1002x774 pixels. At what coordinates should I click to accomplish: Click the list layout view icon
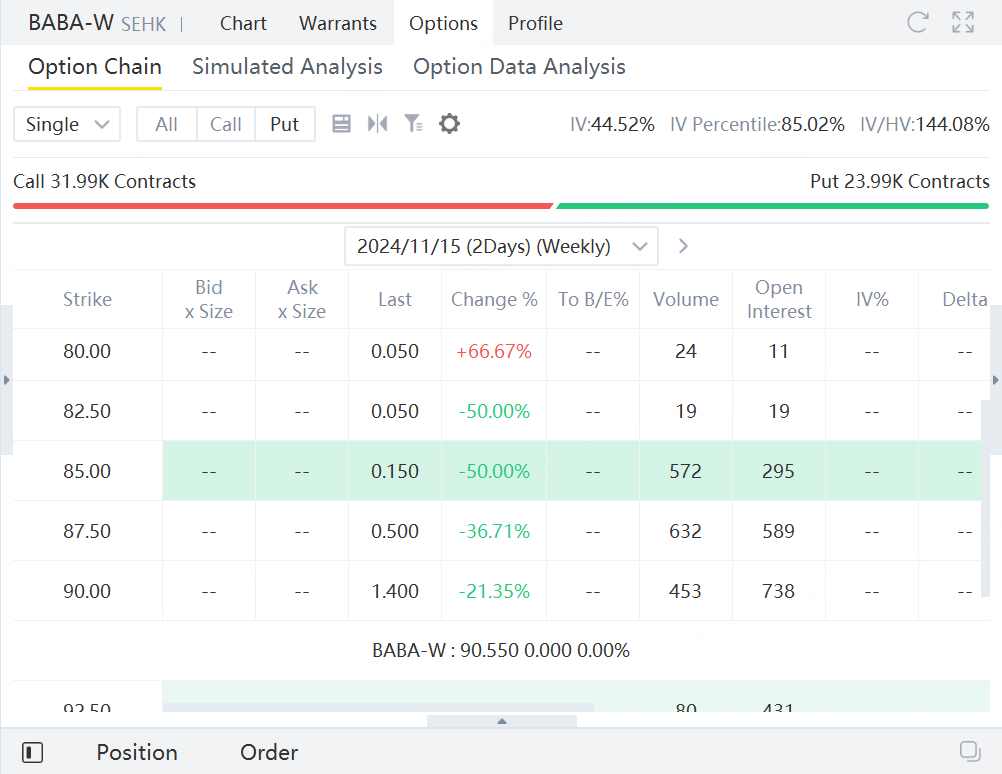[341, 124]
